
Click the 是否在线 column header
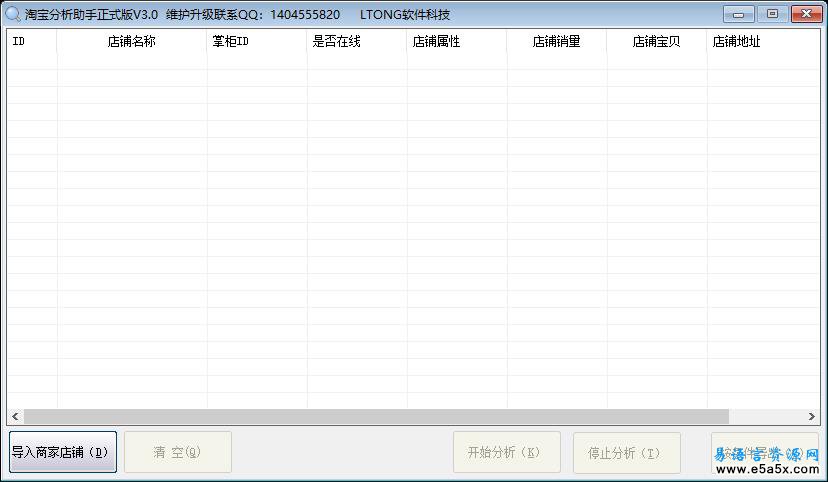[357, 42]
